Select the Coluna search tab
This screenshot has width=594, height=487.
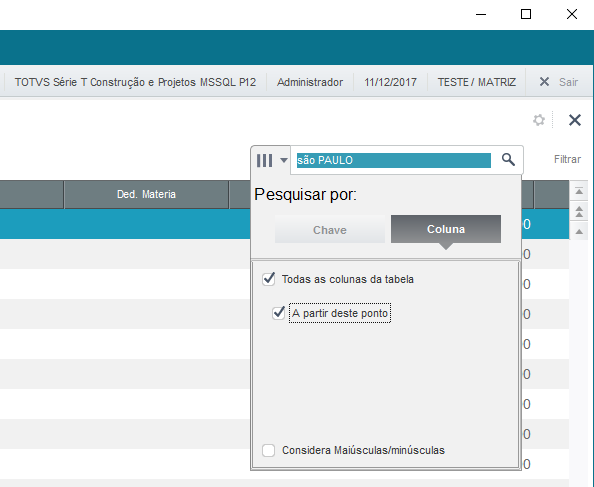pyautogui.click(x=446, y=229)
